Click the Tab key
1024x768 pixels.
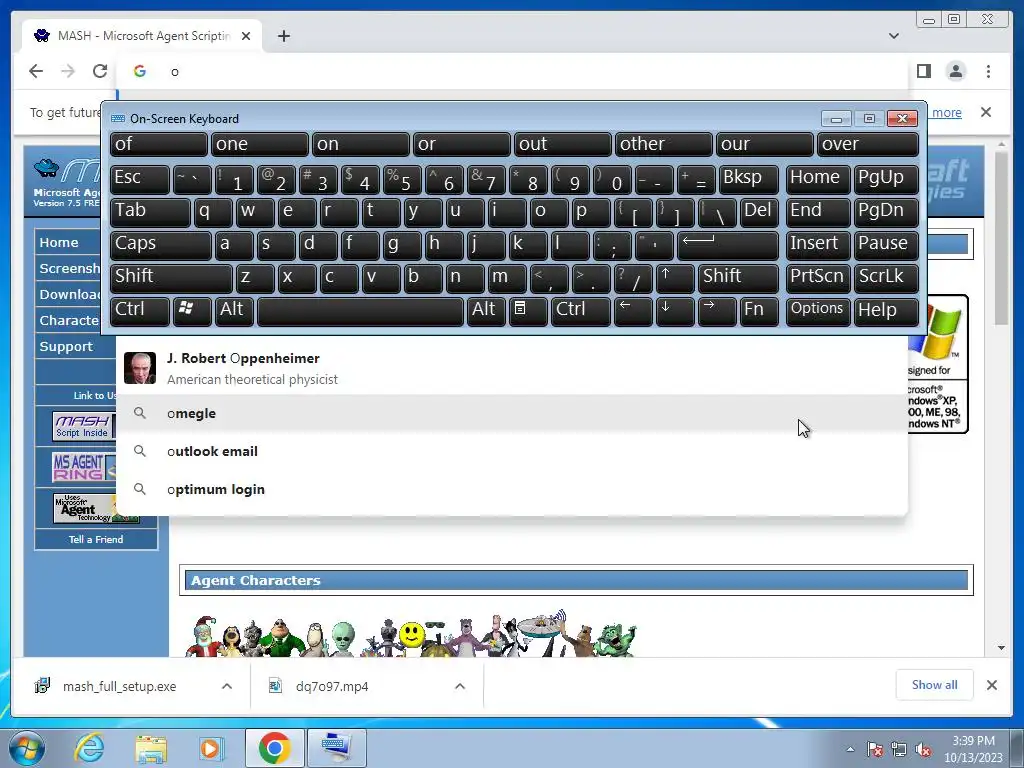point(150,212)
